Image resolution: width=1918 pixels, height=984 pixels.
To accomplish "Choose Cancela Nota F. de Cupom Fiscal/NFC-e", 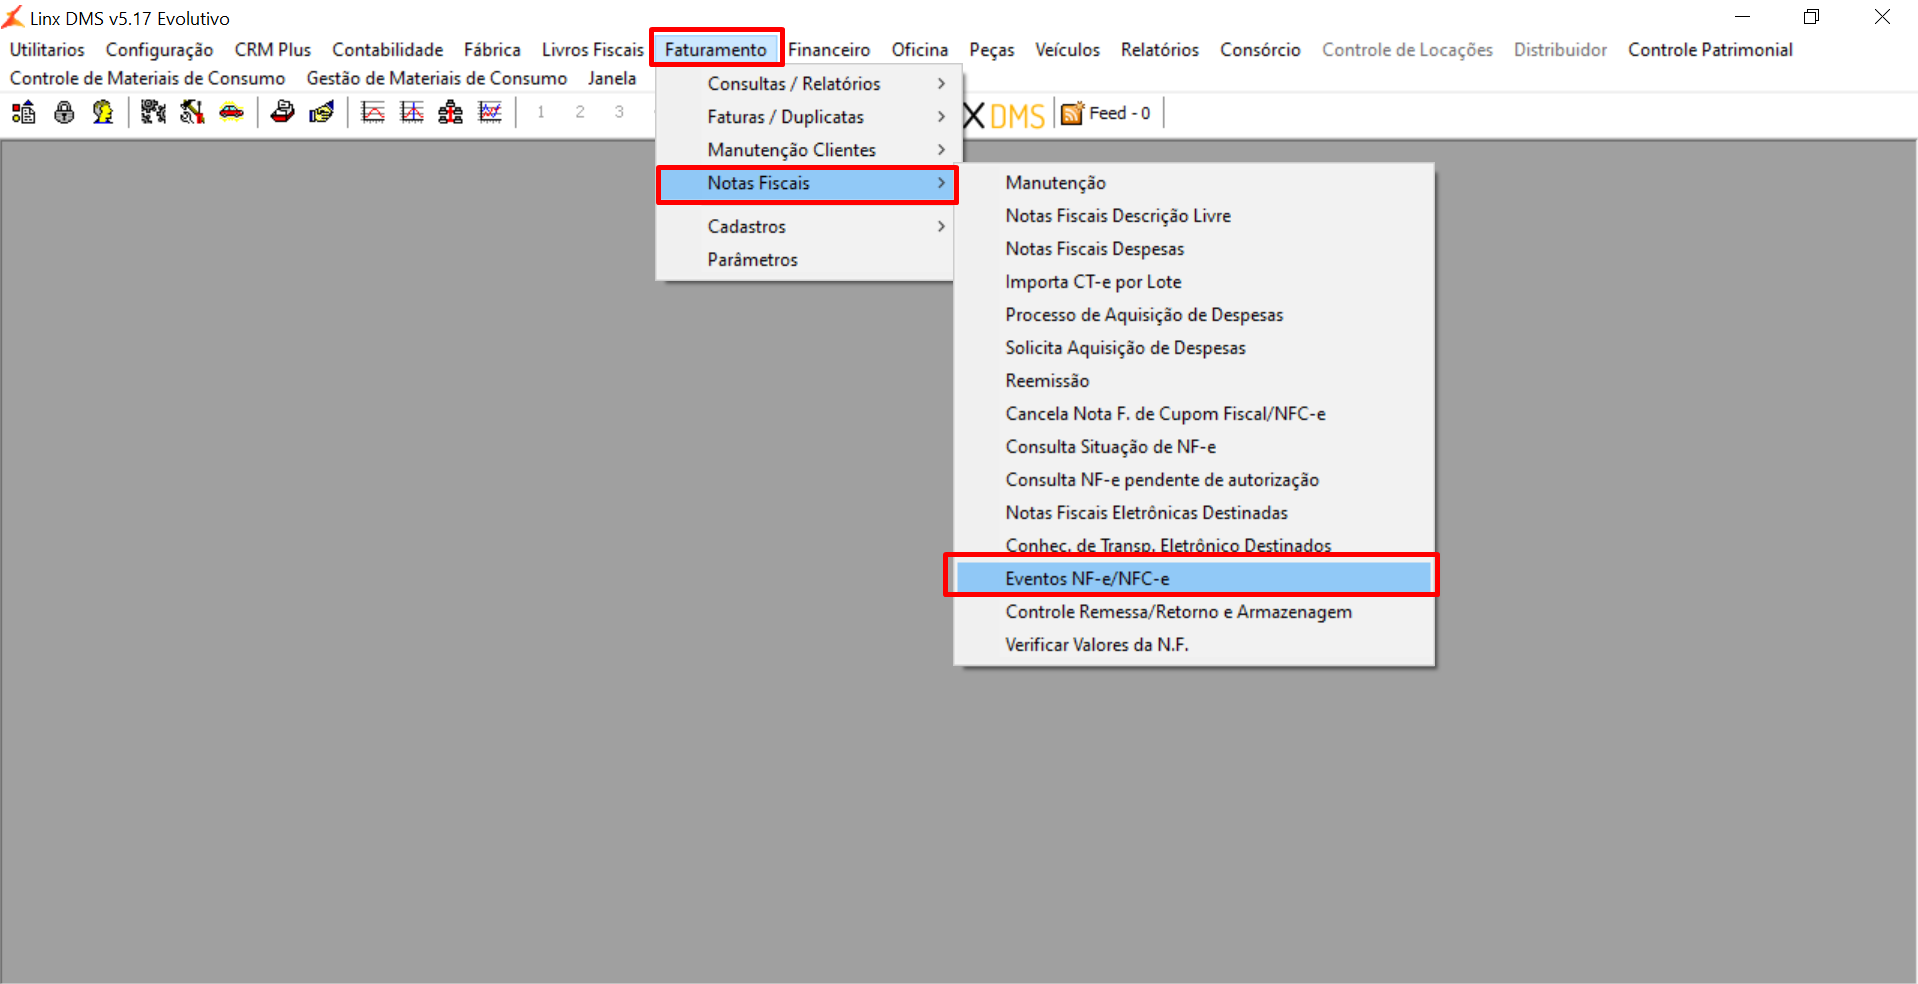I will tap(1194, 414).
